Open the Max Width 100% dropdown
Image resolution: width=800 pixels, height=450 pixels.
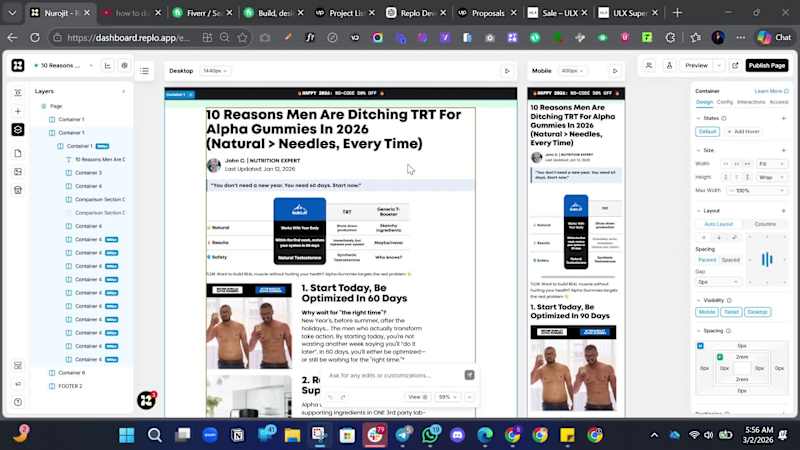tap(757, 190)
